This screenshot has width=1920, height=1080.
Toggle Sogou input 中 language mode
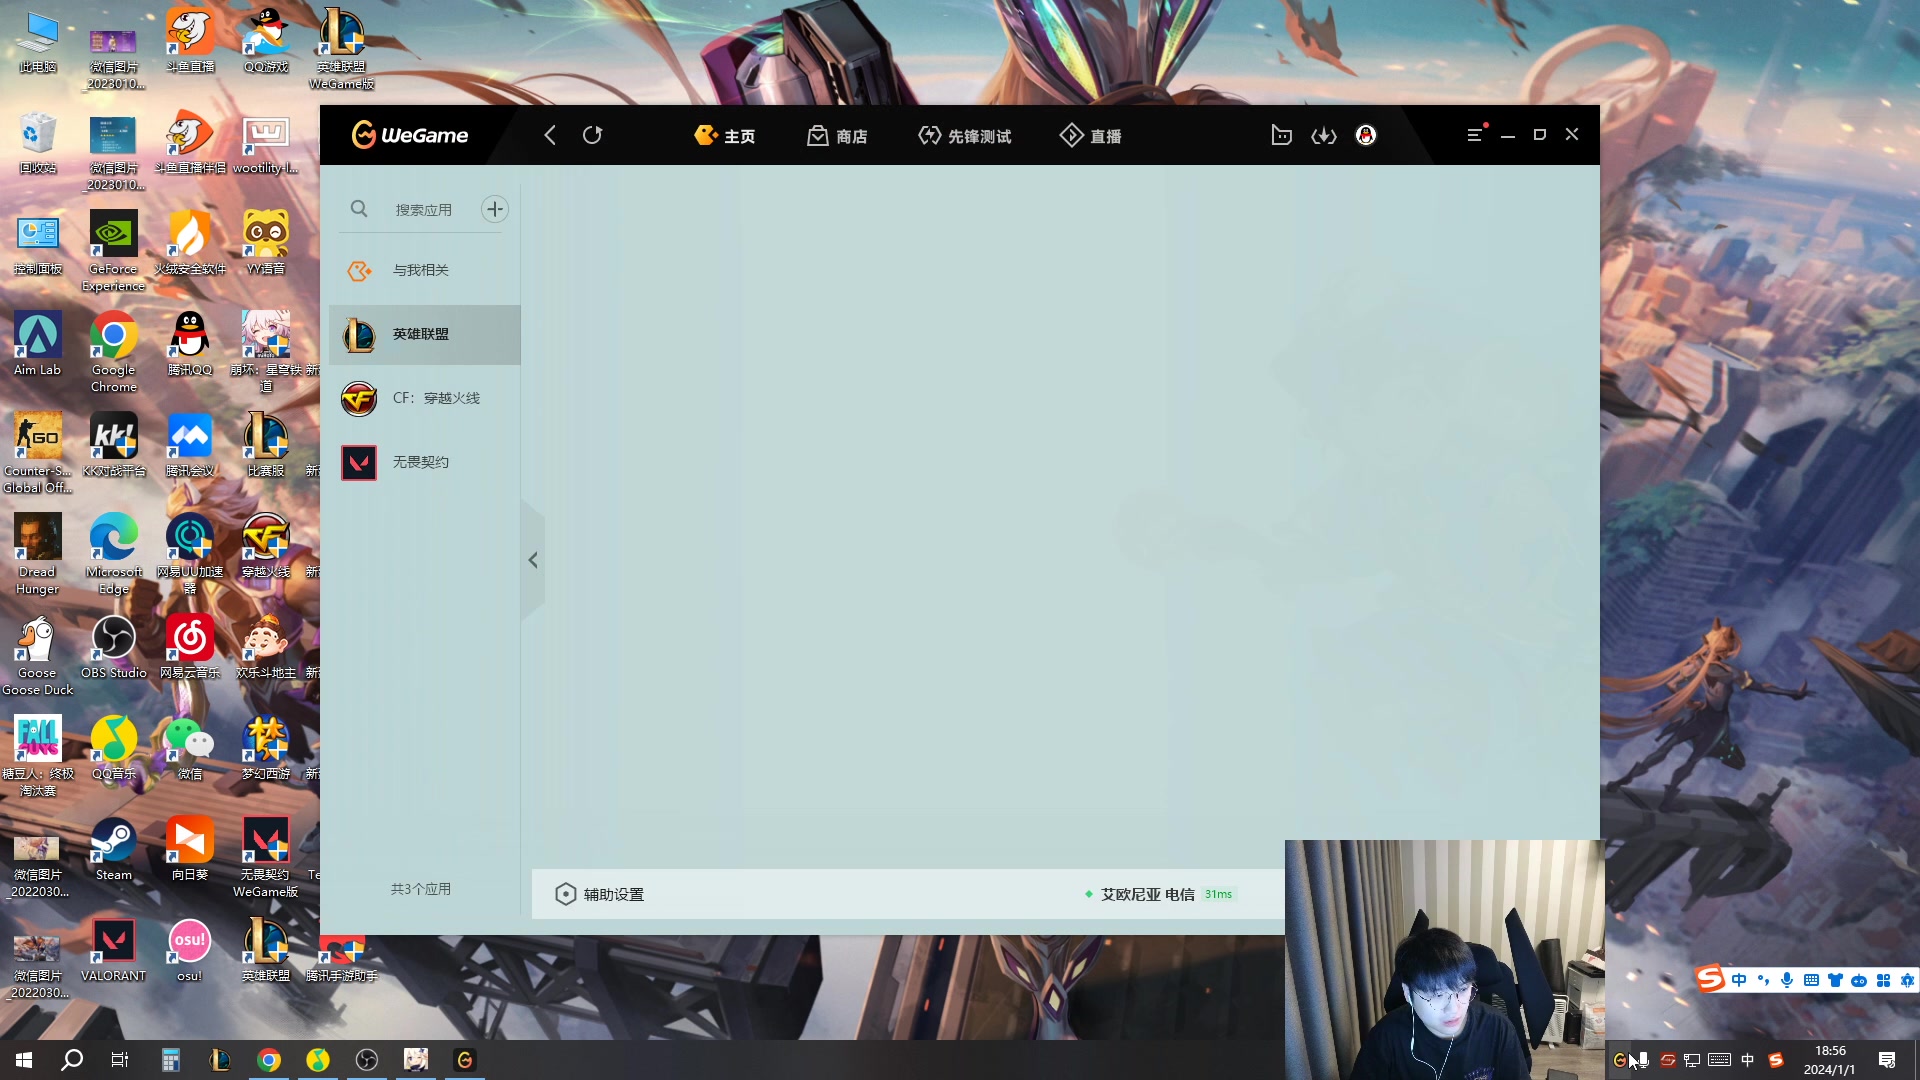1739,980
